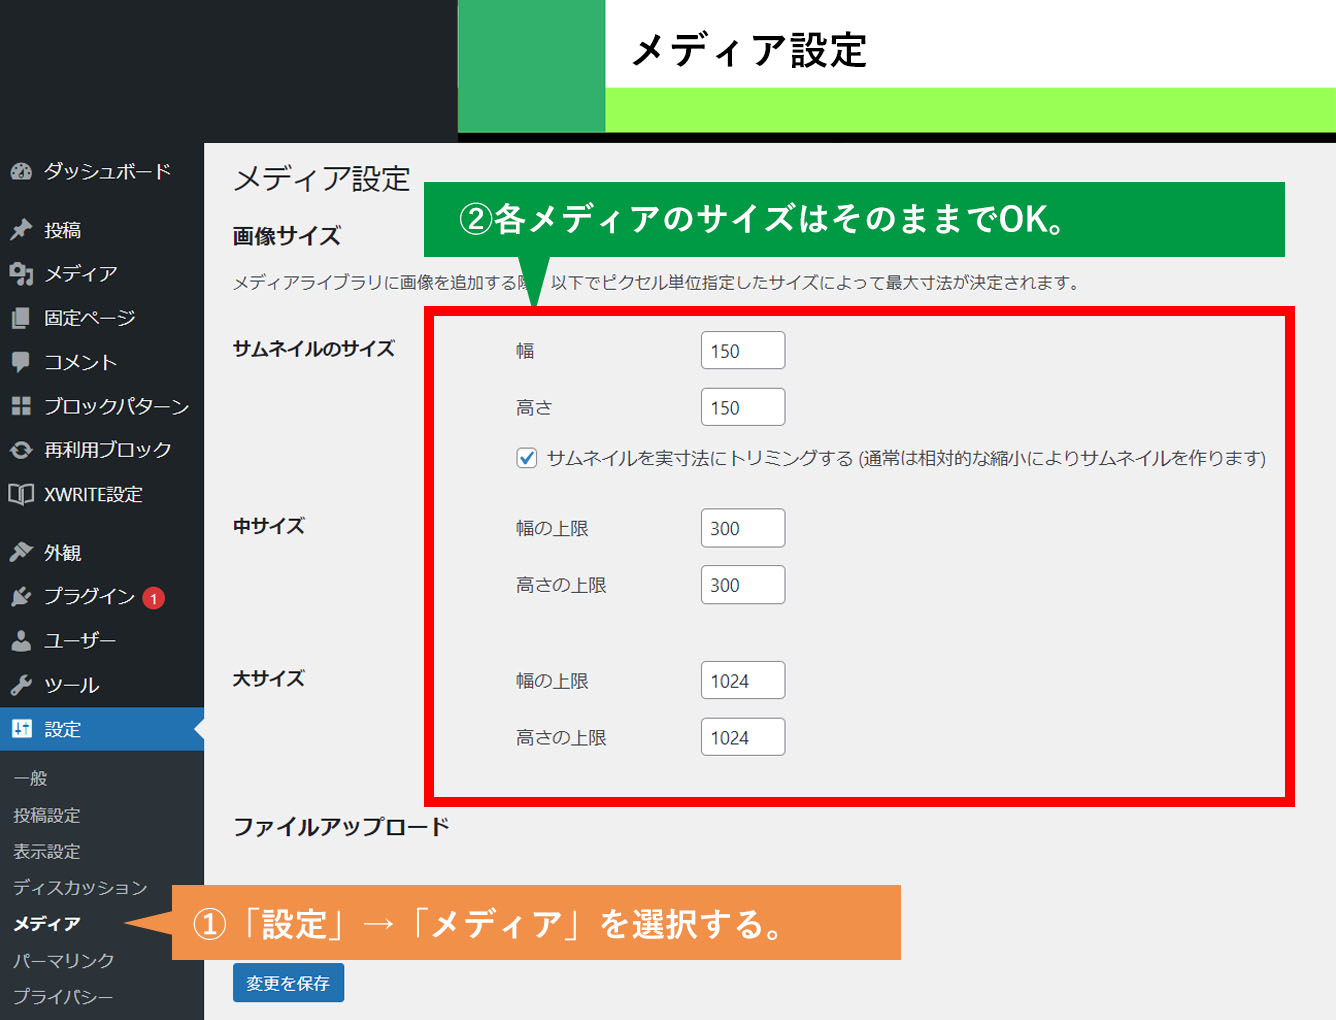Click the pushpin icon beside 投稿

click(x=21, y=230)
